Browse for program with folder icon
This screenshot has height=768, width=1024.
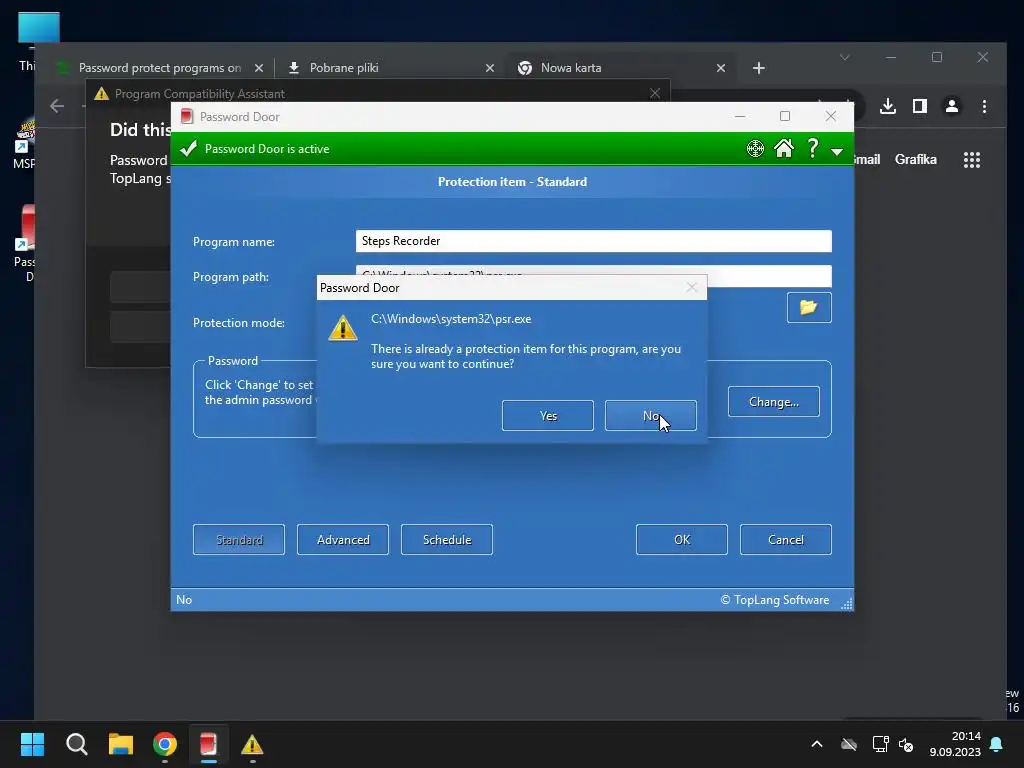(808, 308)
